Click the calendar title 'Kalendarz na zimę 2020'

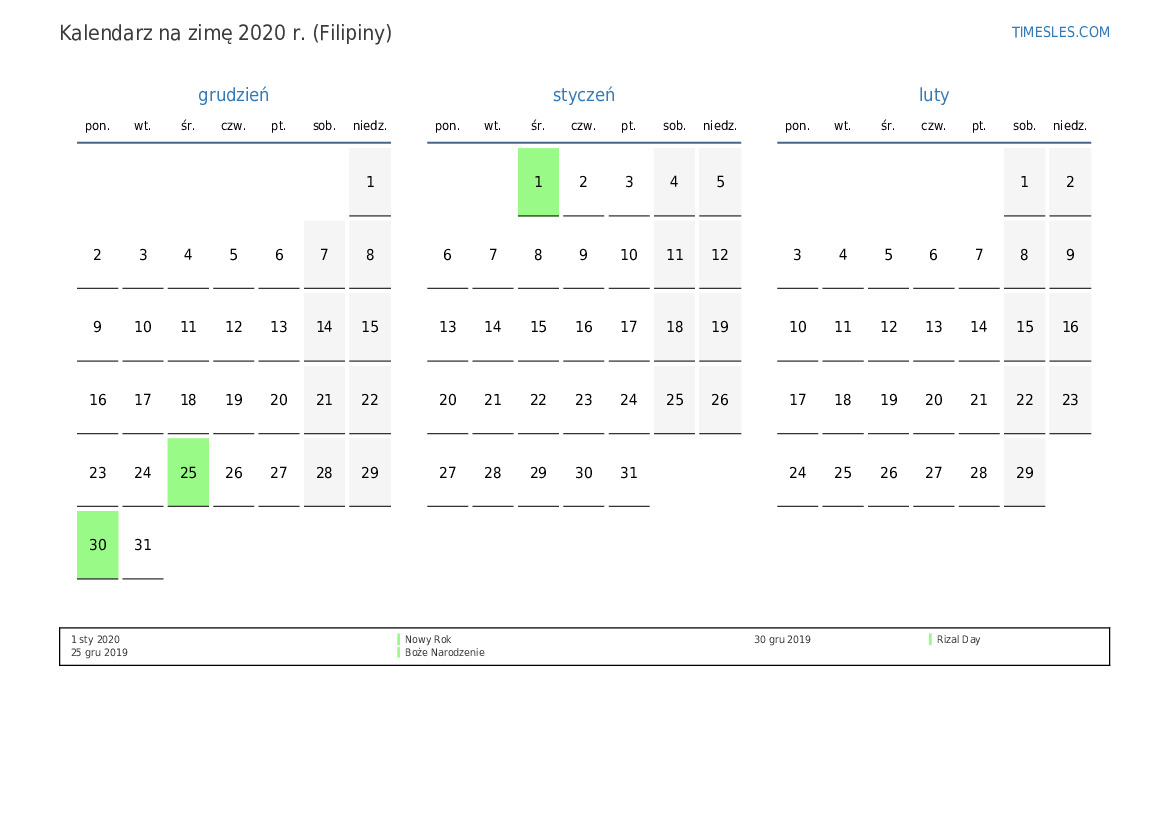click(x=225, y=33)
